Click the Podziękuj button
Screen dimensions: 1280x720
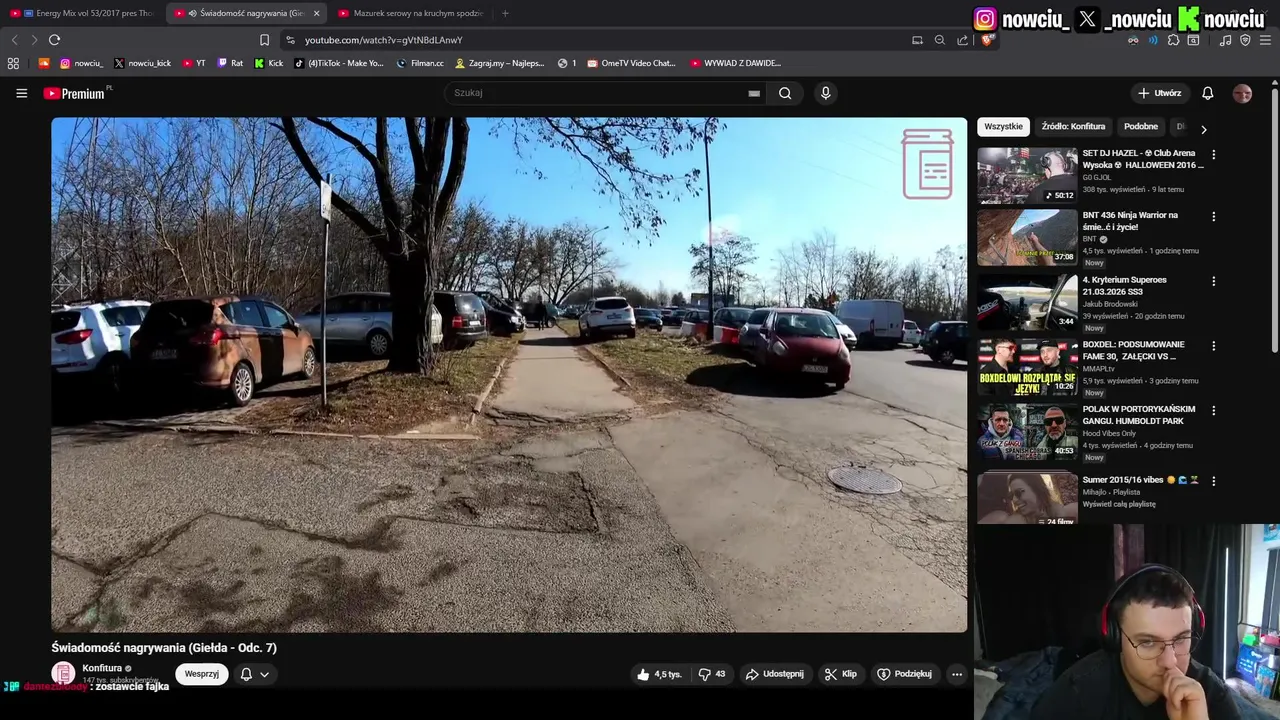904,674
